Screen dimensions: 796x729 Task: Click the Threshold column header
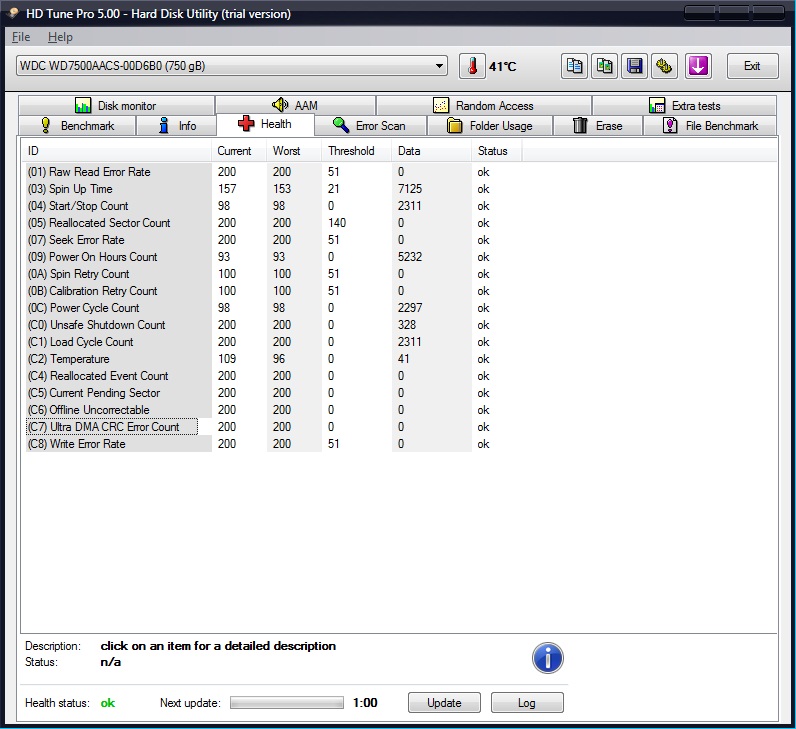click(x=350, y=151)
